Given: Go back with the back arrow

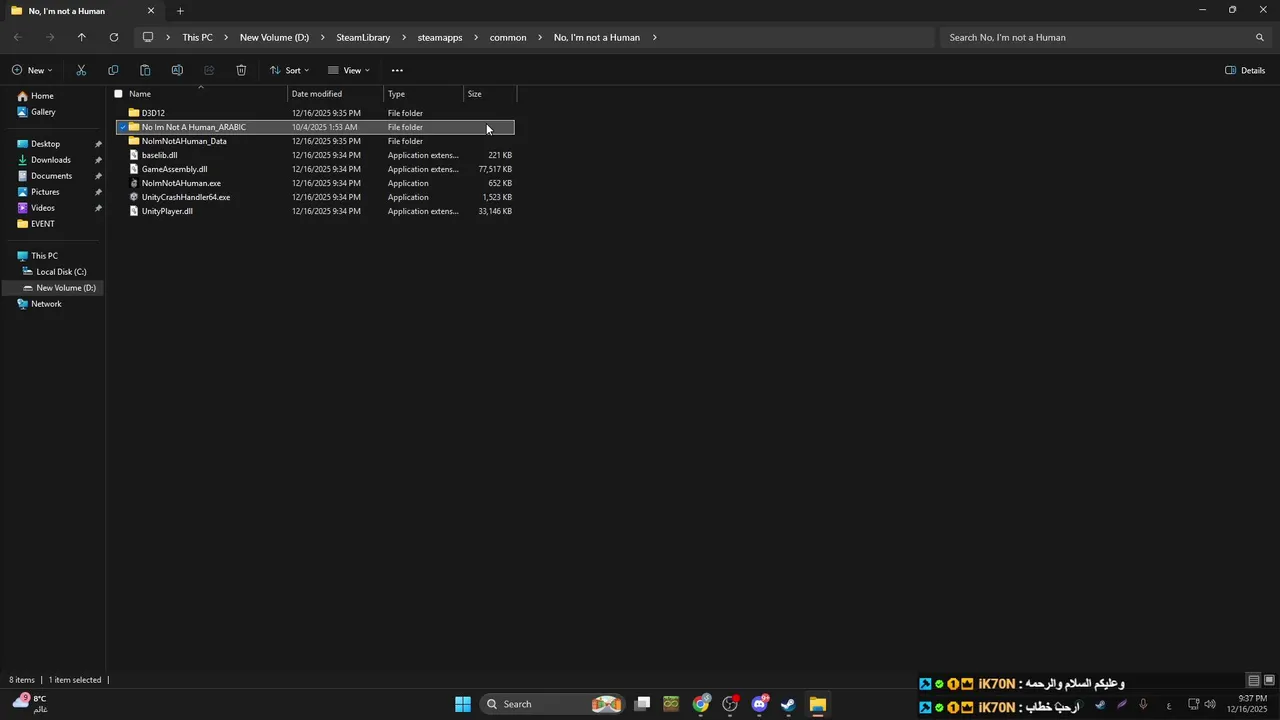Looking at the screenshot, I should [x=18, y=37].
